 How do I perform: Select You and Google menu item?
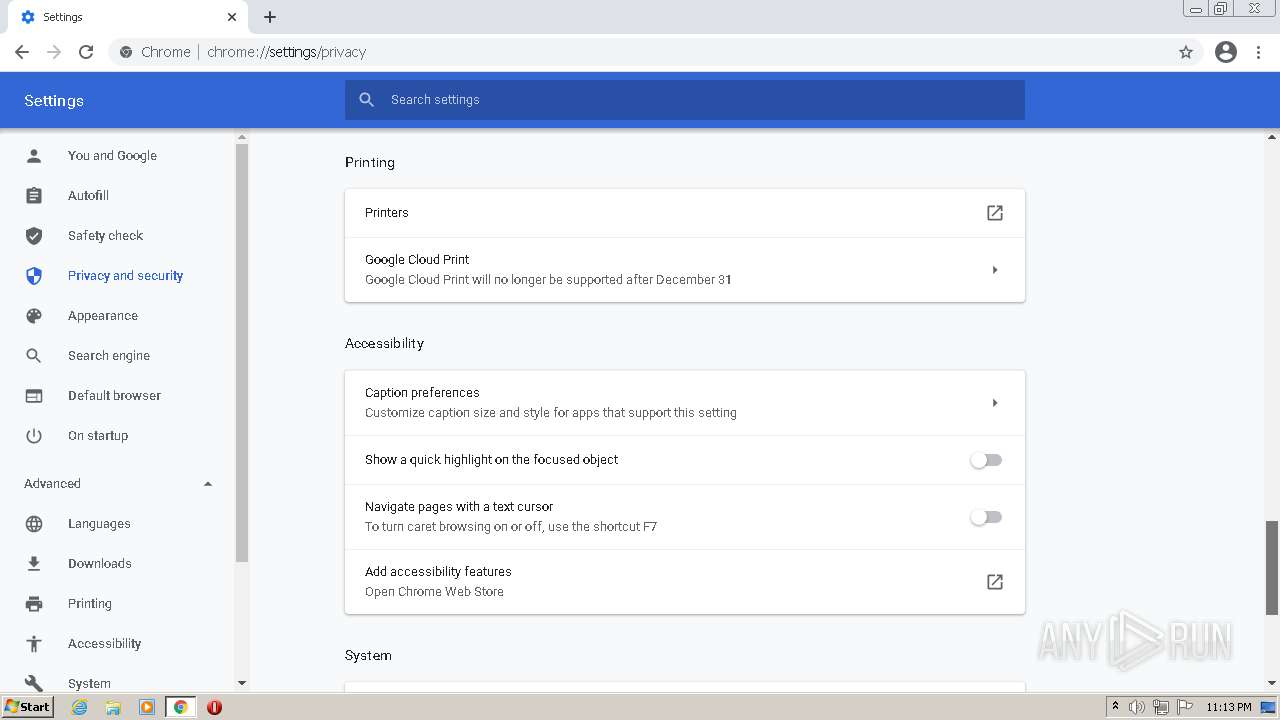coord(112,155)
